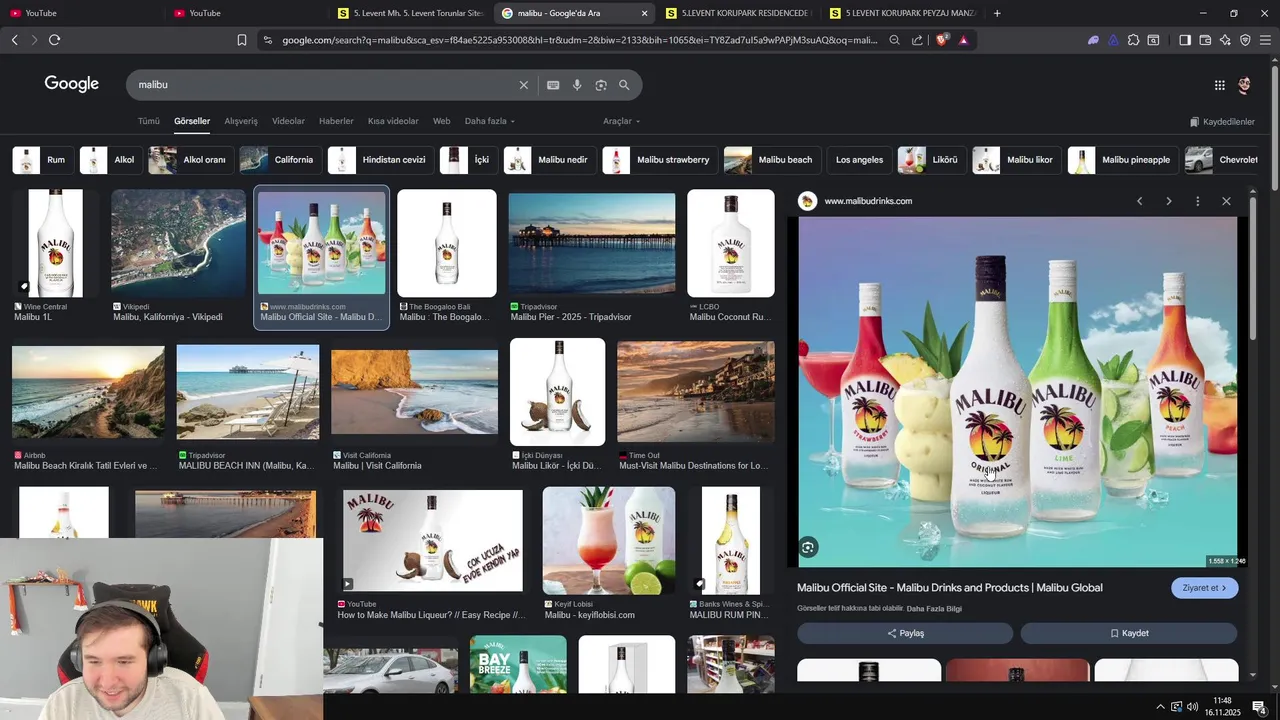Image resolution: width=1280 pixels, height=720 pixels.
Task: Switch to the Alışveriş tab
Action: (x=241, y=121)
